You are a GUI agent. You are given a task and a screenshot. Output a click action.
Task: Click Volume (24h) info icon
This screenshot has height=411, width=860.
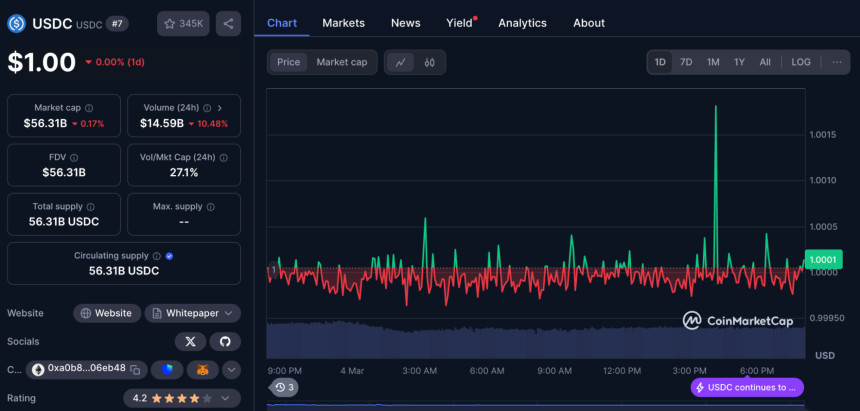pyautogui.click(x=207, y=108)
